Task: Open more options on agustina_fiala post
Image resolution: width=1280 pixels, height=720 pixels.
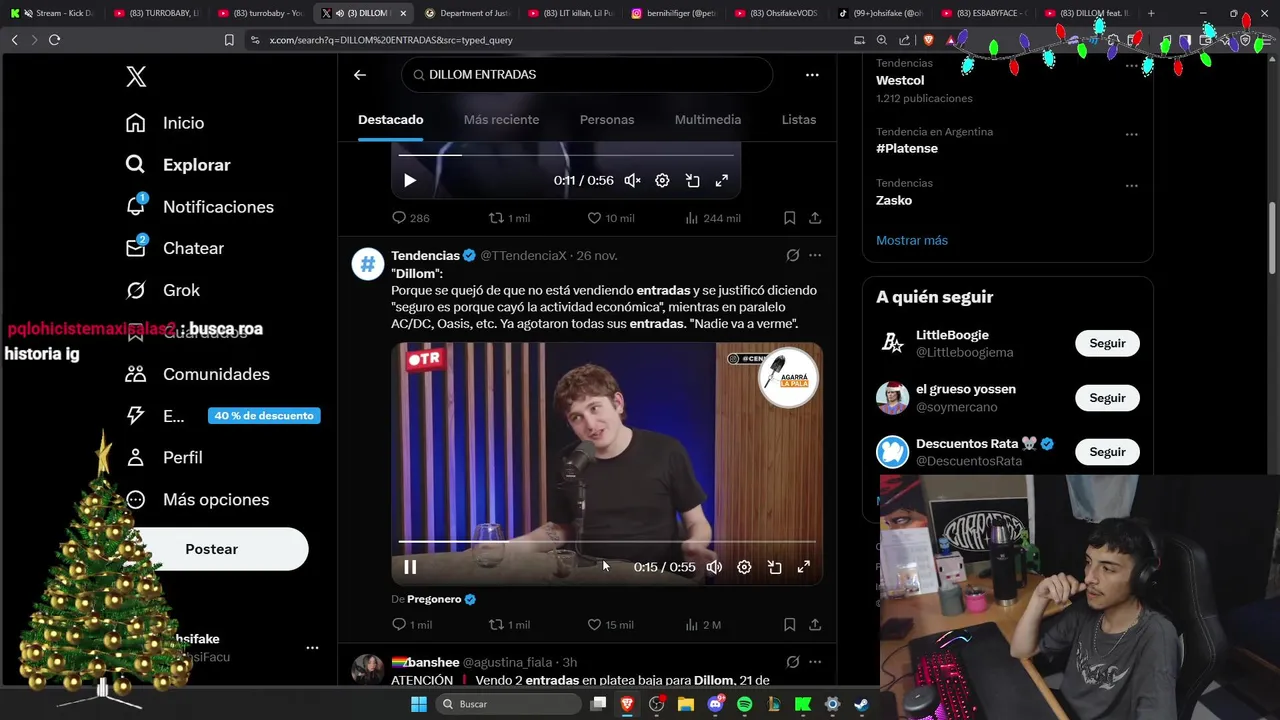Action: (815, 662)
